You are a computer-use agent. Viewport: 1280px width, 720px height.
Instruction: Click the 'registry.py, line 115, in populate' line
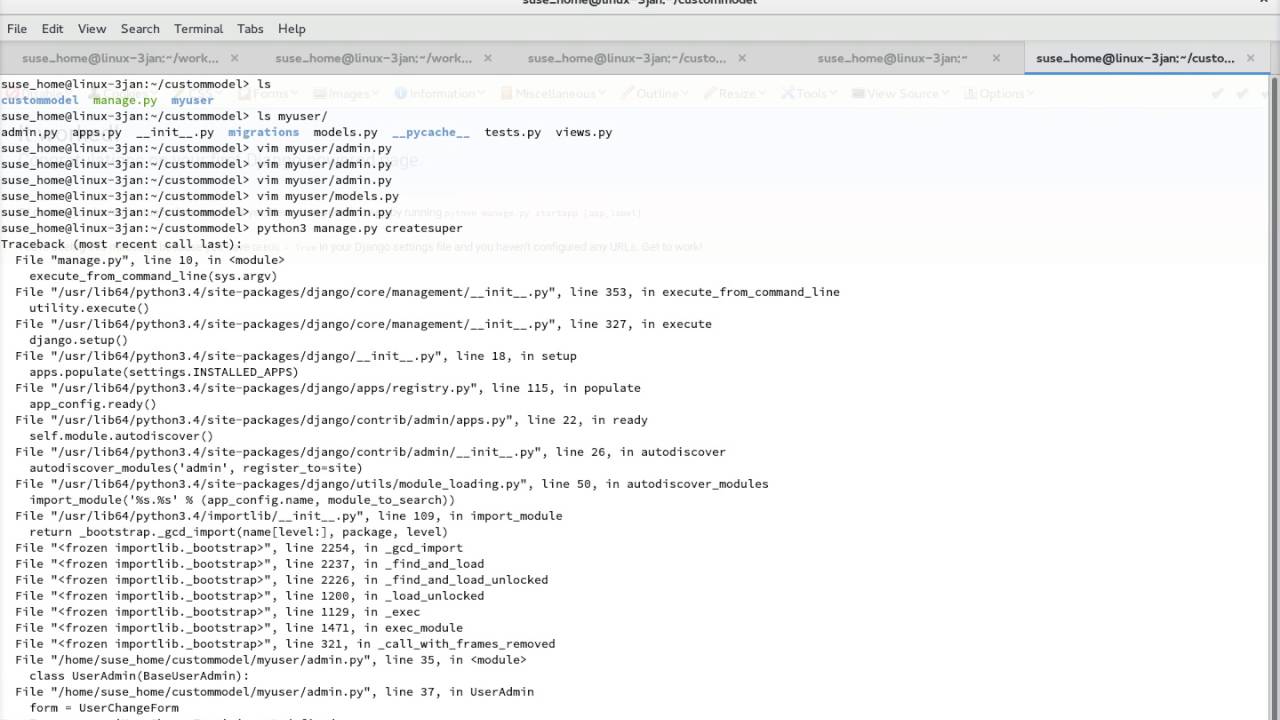328,388
